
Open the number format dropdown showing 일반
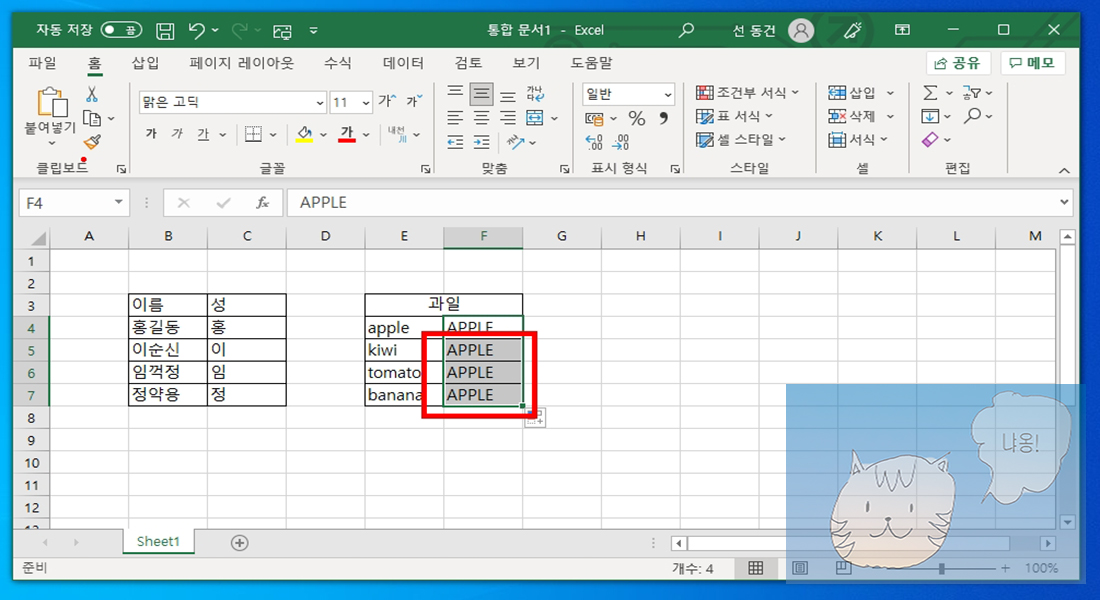(668, 94)
